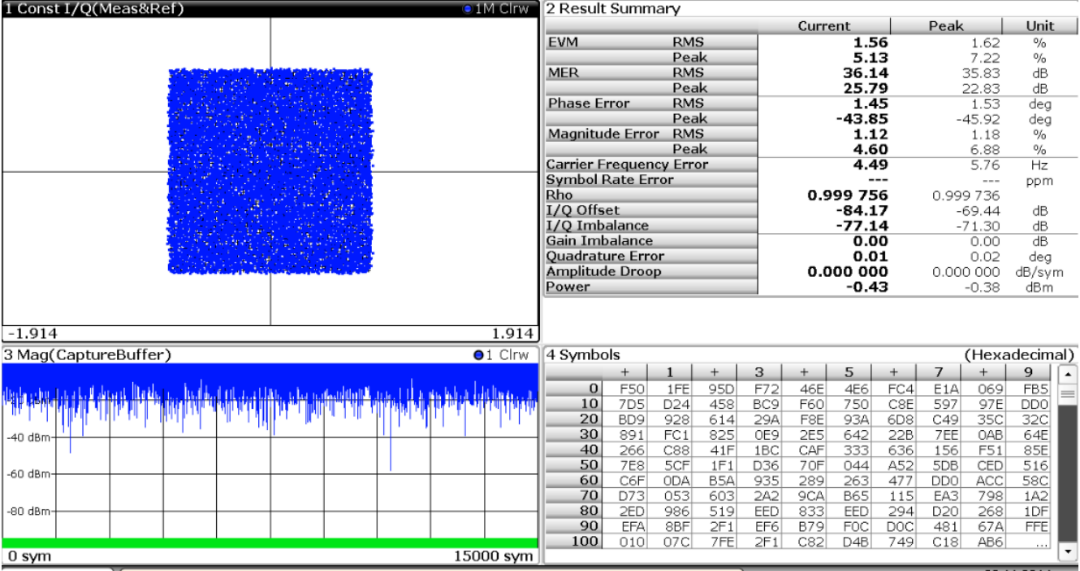Click the Peak column header
The width and height of the screenshot is (1080, 571).
pyautogui.click(x=946, y=26)
